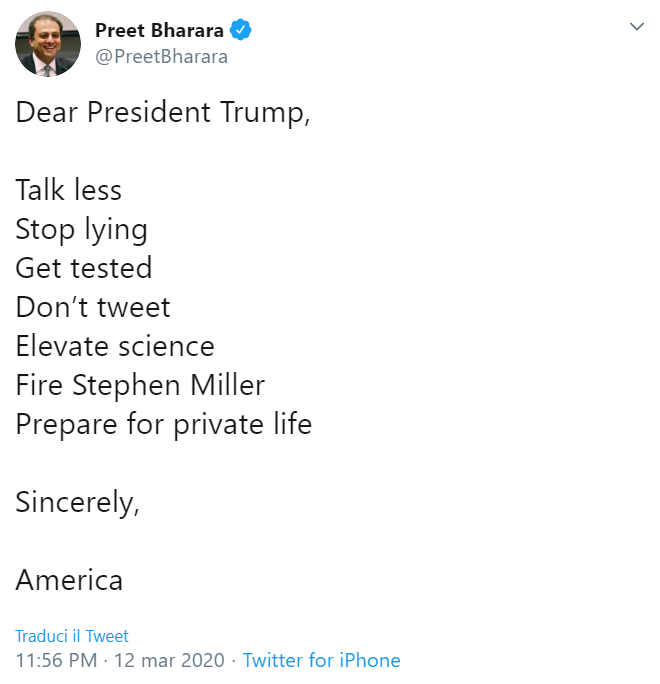
Task: Open the Twitter for iPhone source link
Action: tap(321, 661)
